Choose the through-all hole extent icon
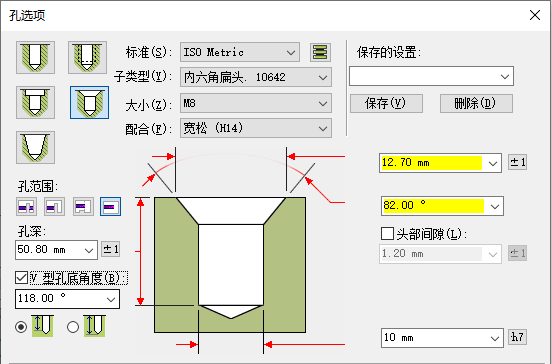This screenshot has height=364, width=552. click(x=26, y=207)
